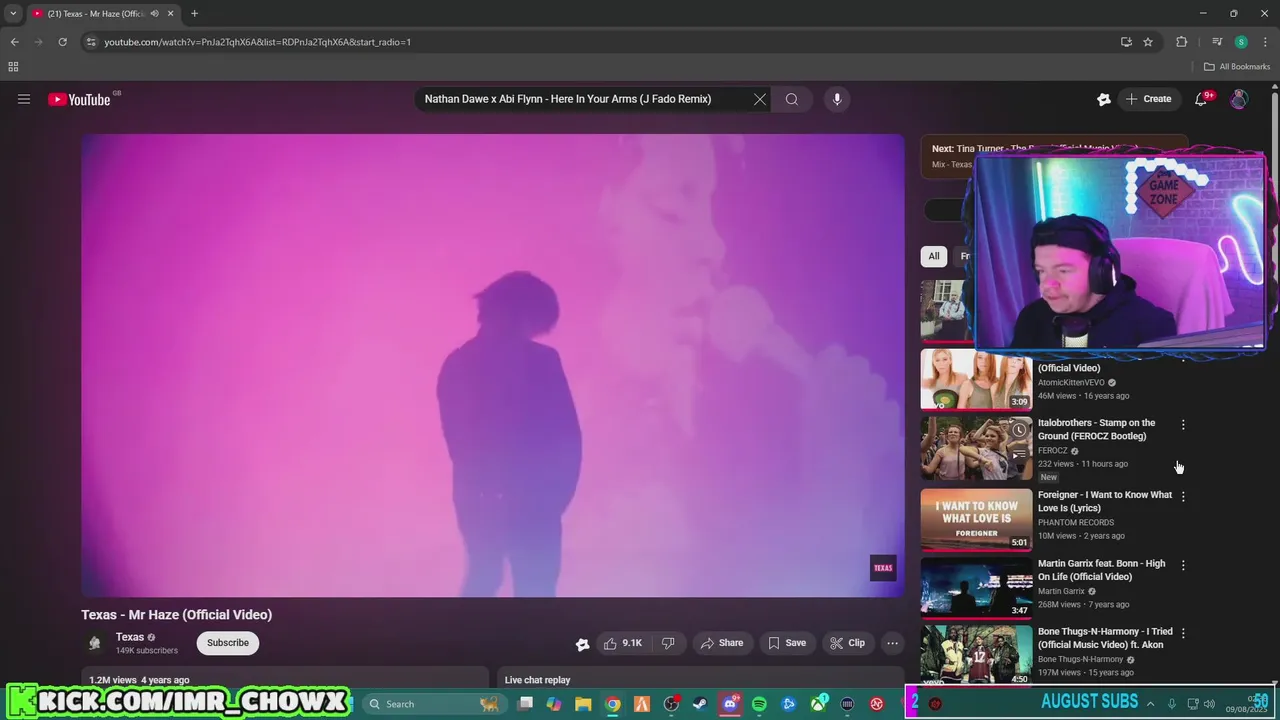Image resolution: width=1280 pixels, height=720 pixels.
Task: Bookmark this page with star icon
Action: 1148,42
